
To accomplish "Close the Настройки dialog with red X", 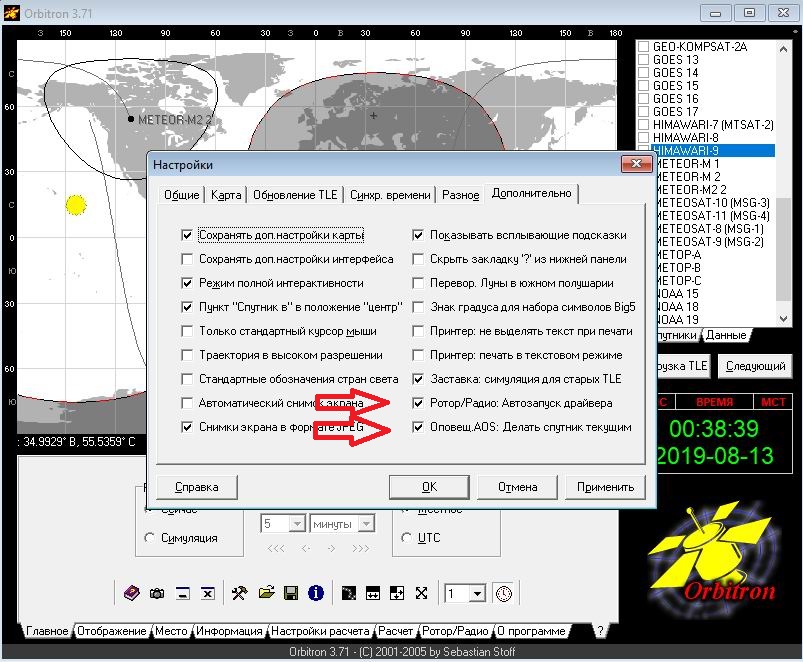I will click(637, 164).
